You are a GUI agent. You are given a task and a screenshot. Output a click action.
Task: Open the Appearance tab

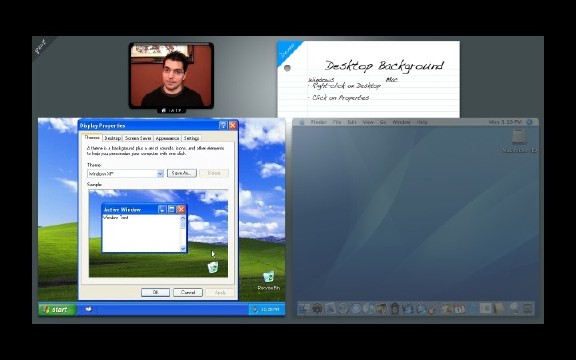click(167, 138)
